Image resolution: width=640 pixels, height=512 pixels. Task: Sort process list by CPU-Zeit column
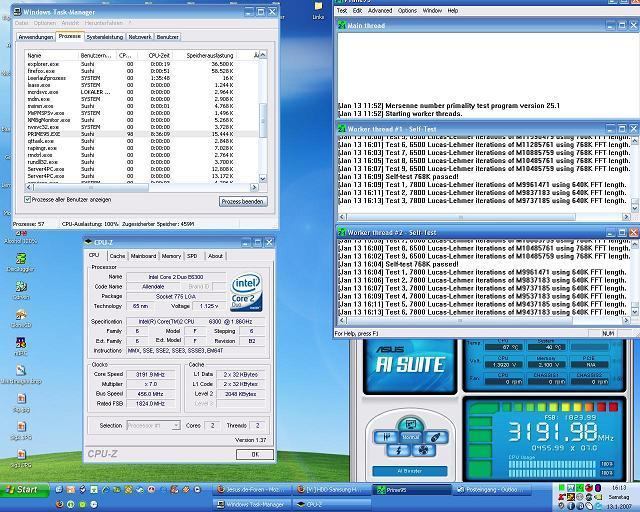159,55
